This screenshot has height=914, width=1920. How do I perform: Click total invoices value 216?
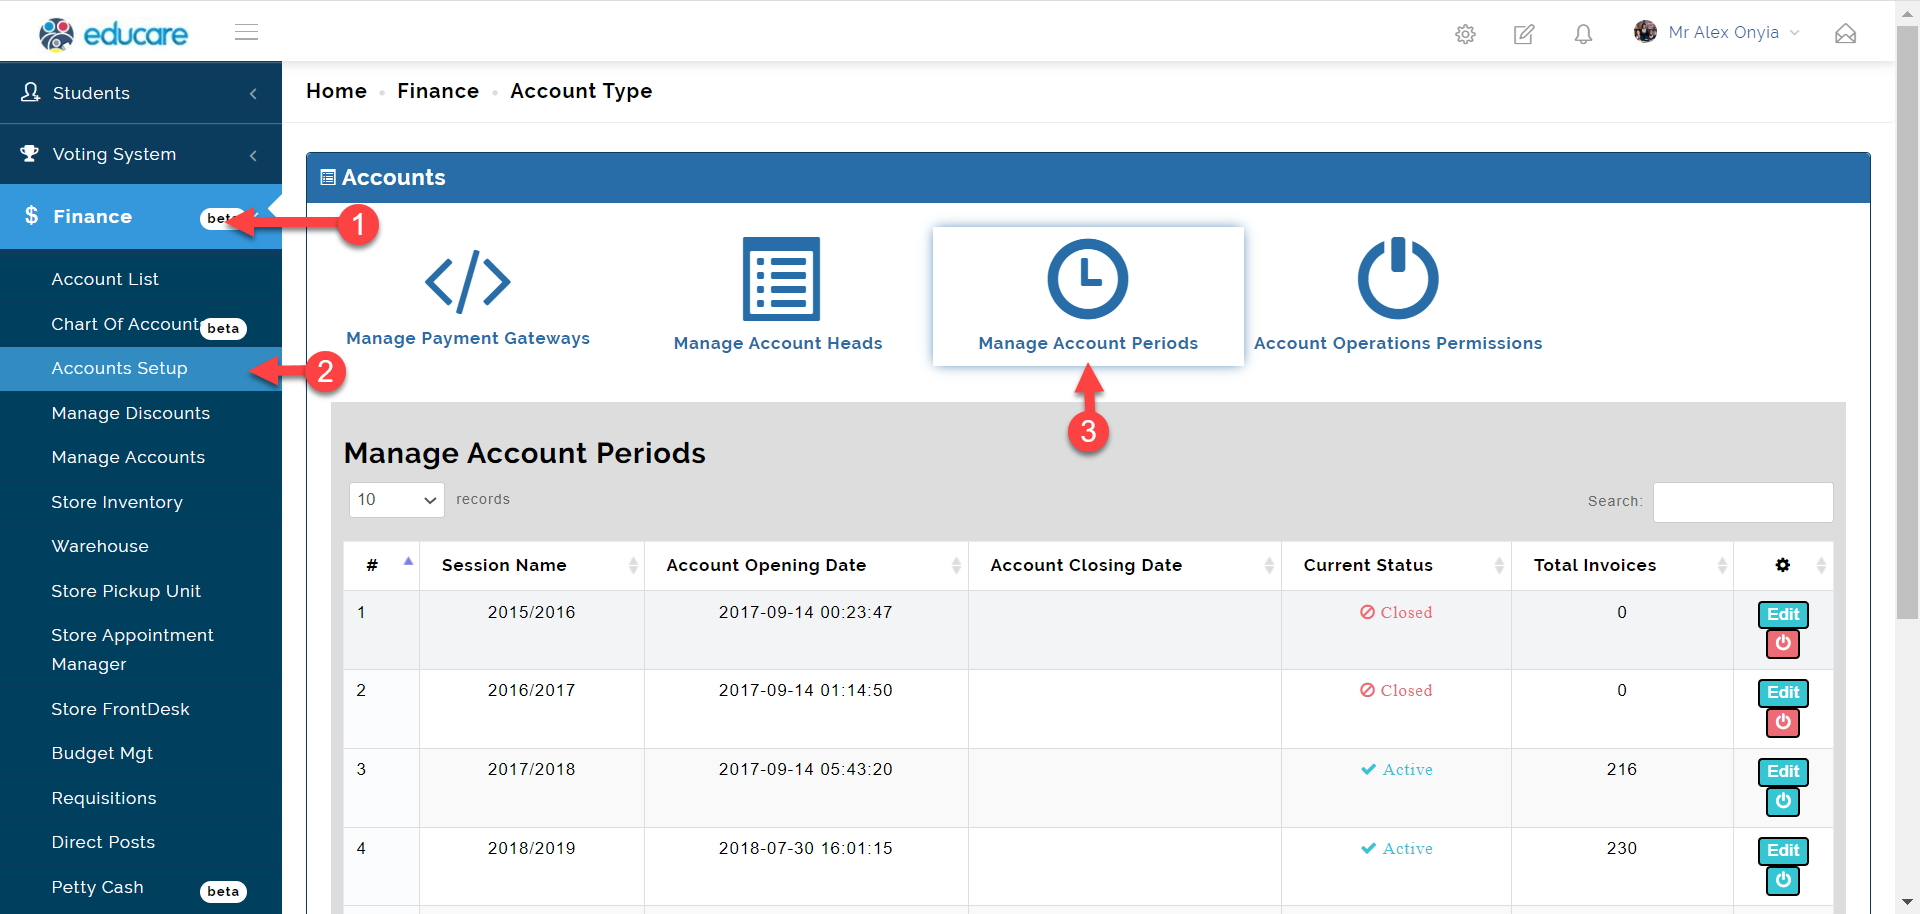(x=1622, y=769)
